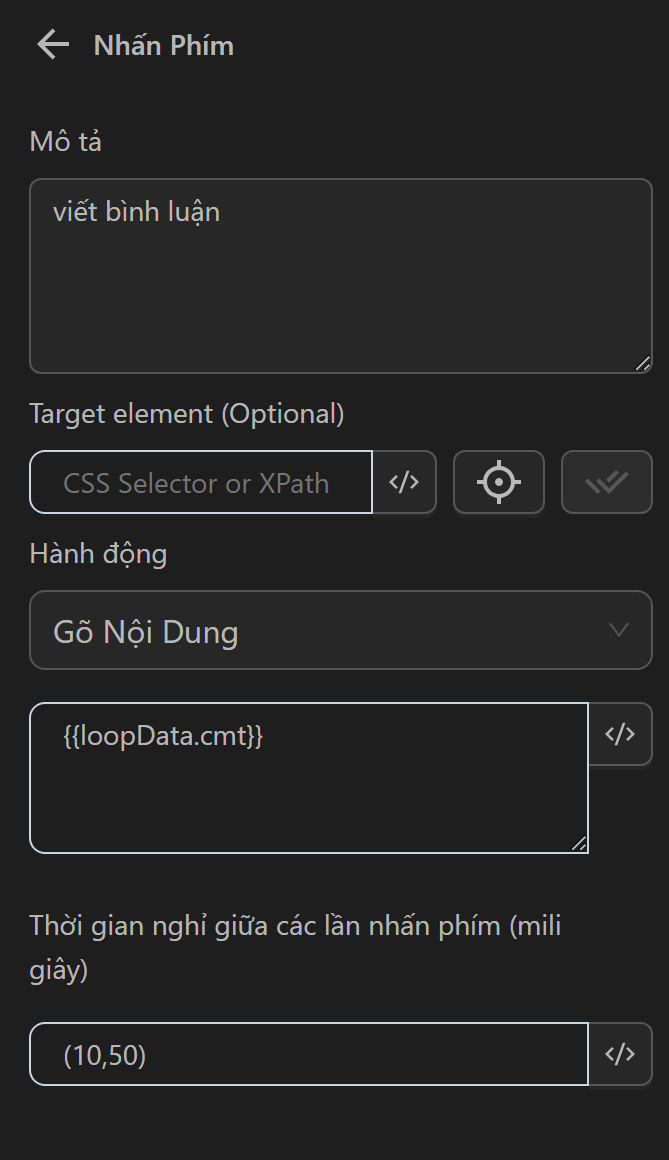
Task: Activate the crosshair element picker button
Action: [498, 483]
